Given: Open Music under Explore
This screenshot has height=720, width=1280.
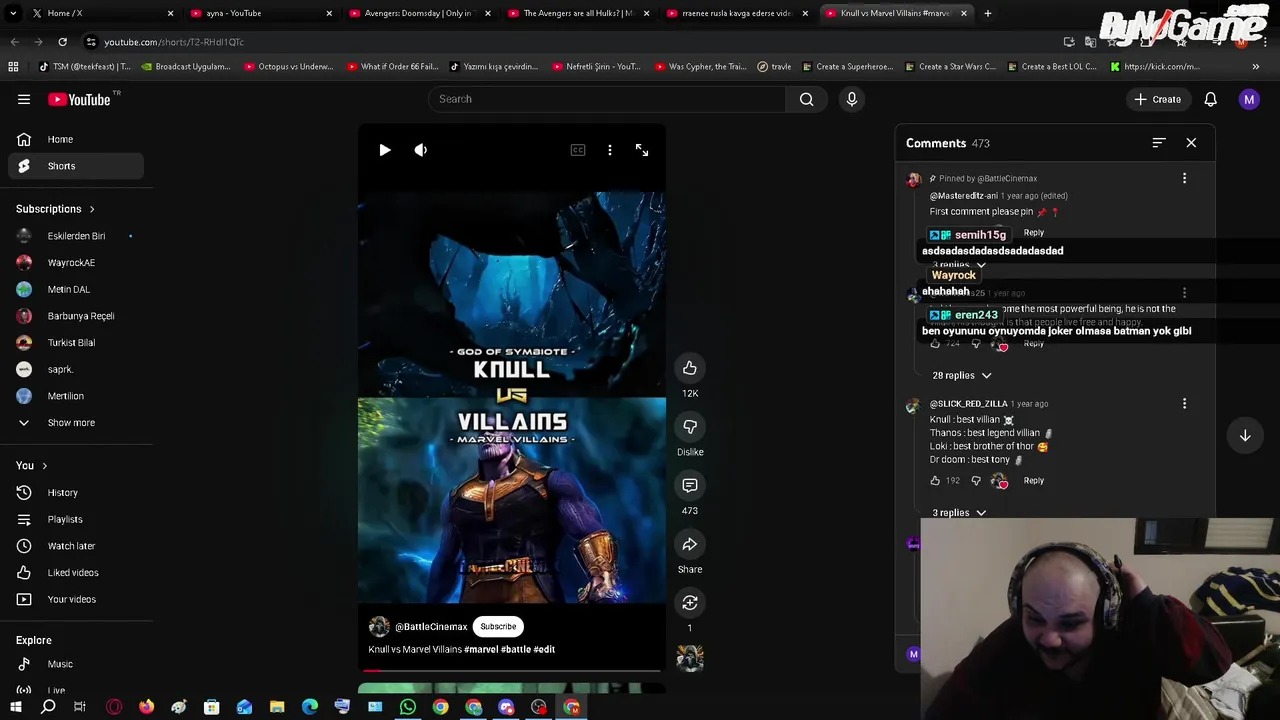Looking at the screenshot, I should coord(76,664).
